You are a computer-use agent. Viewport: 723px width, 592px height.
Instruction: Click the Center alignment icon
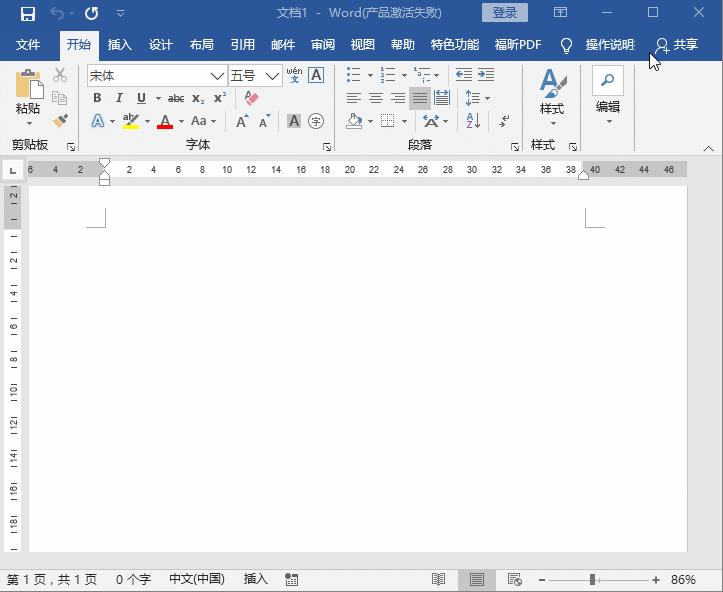pyautogui.click(x=376, y=98)
